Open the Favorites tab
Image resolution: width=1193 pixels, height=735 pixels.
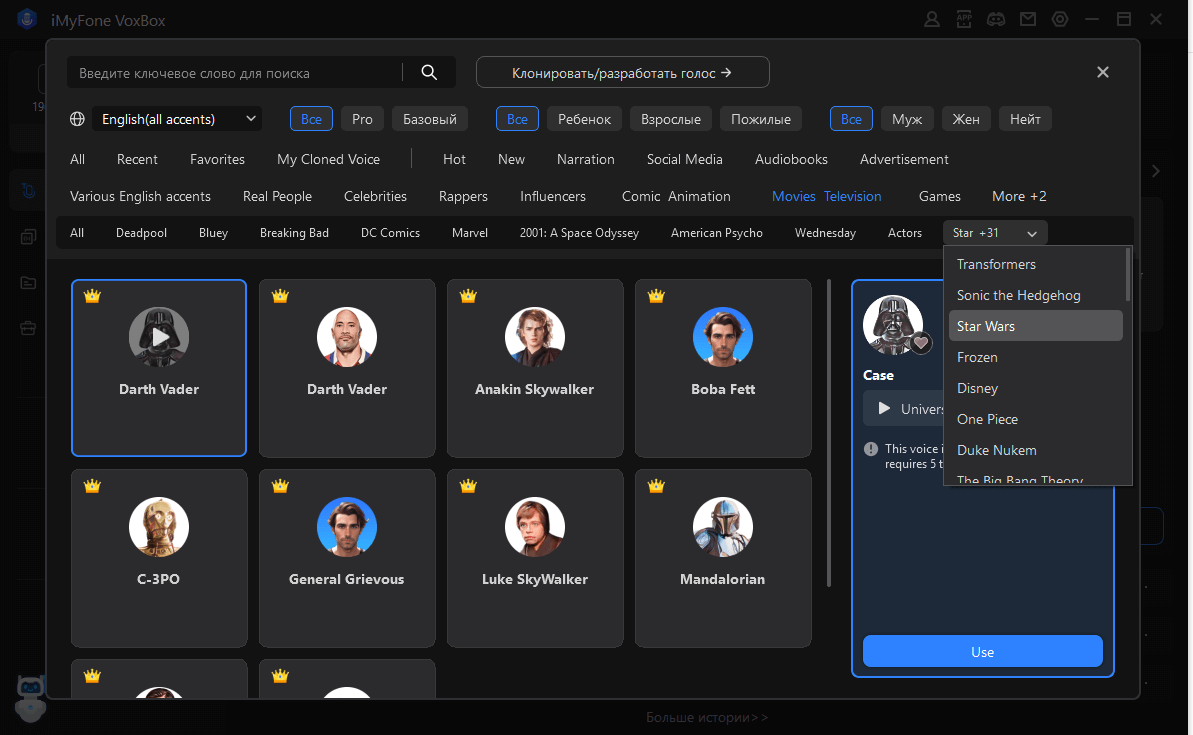[218, 159]
